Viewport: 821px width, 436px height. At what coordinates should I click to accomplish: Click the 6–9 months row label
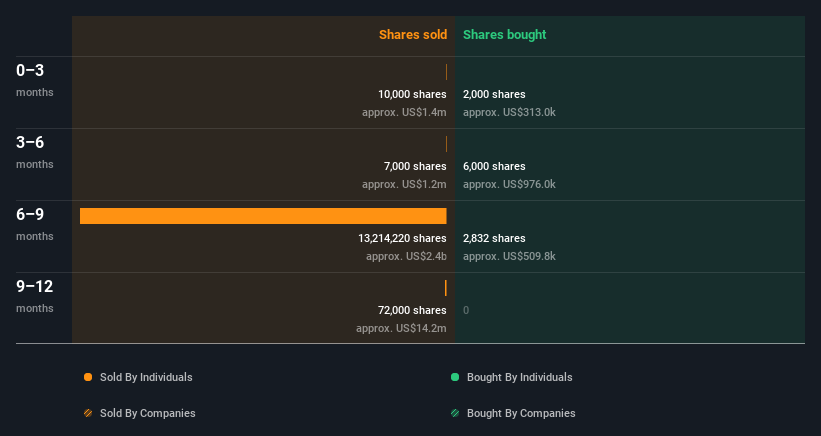pos(35,224)
